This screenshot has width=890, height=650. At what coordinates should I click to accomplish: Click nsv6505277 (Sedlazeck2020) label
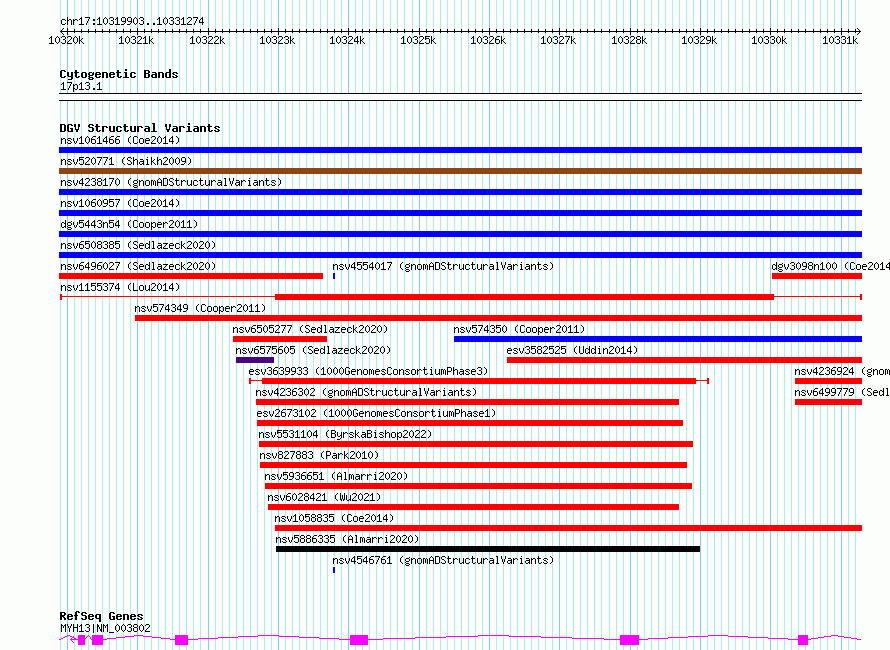coord(310,329)
